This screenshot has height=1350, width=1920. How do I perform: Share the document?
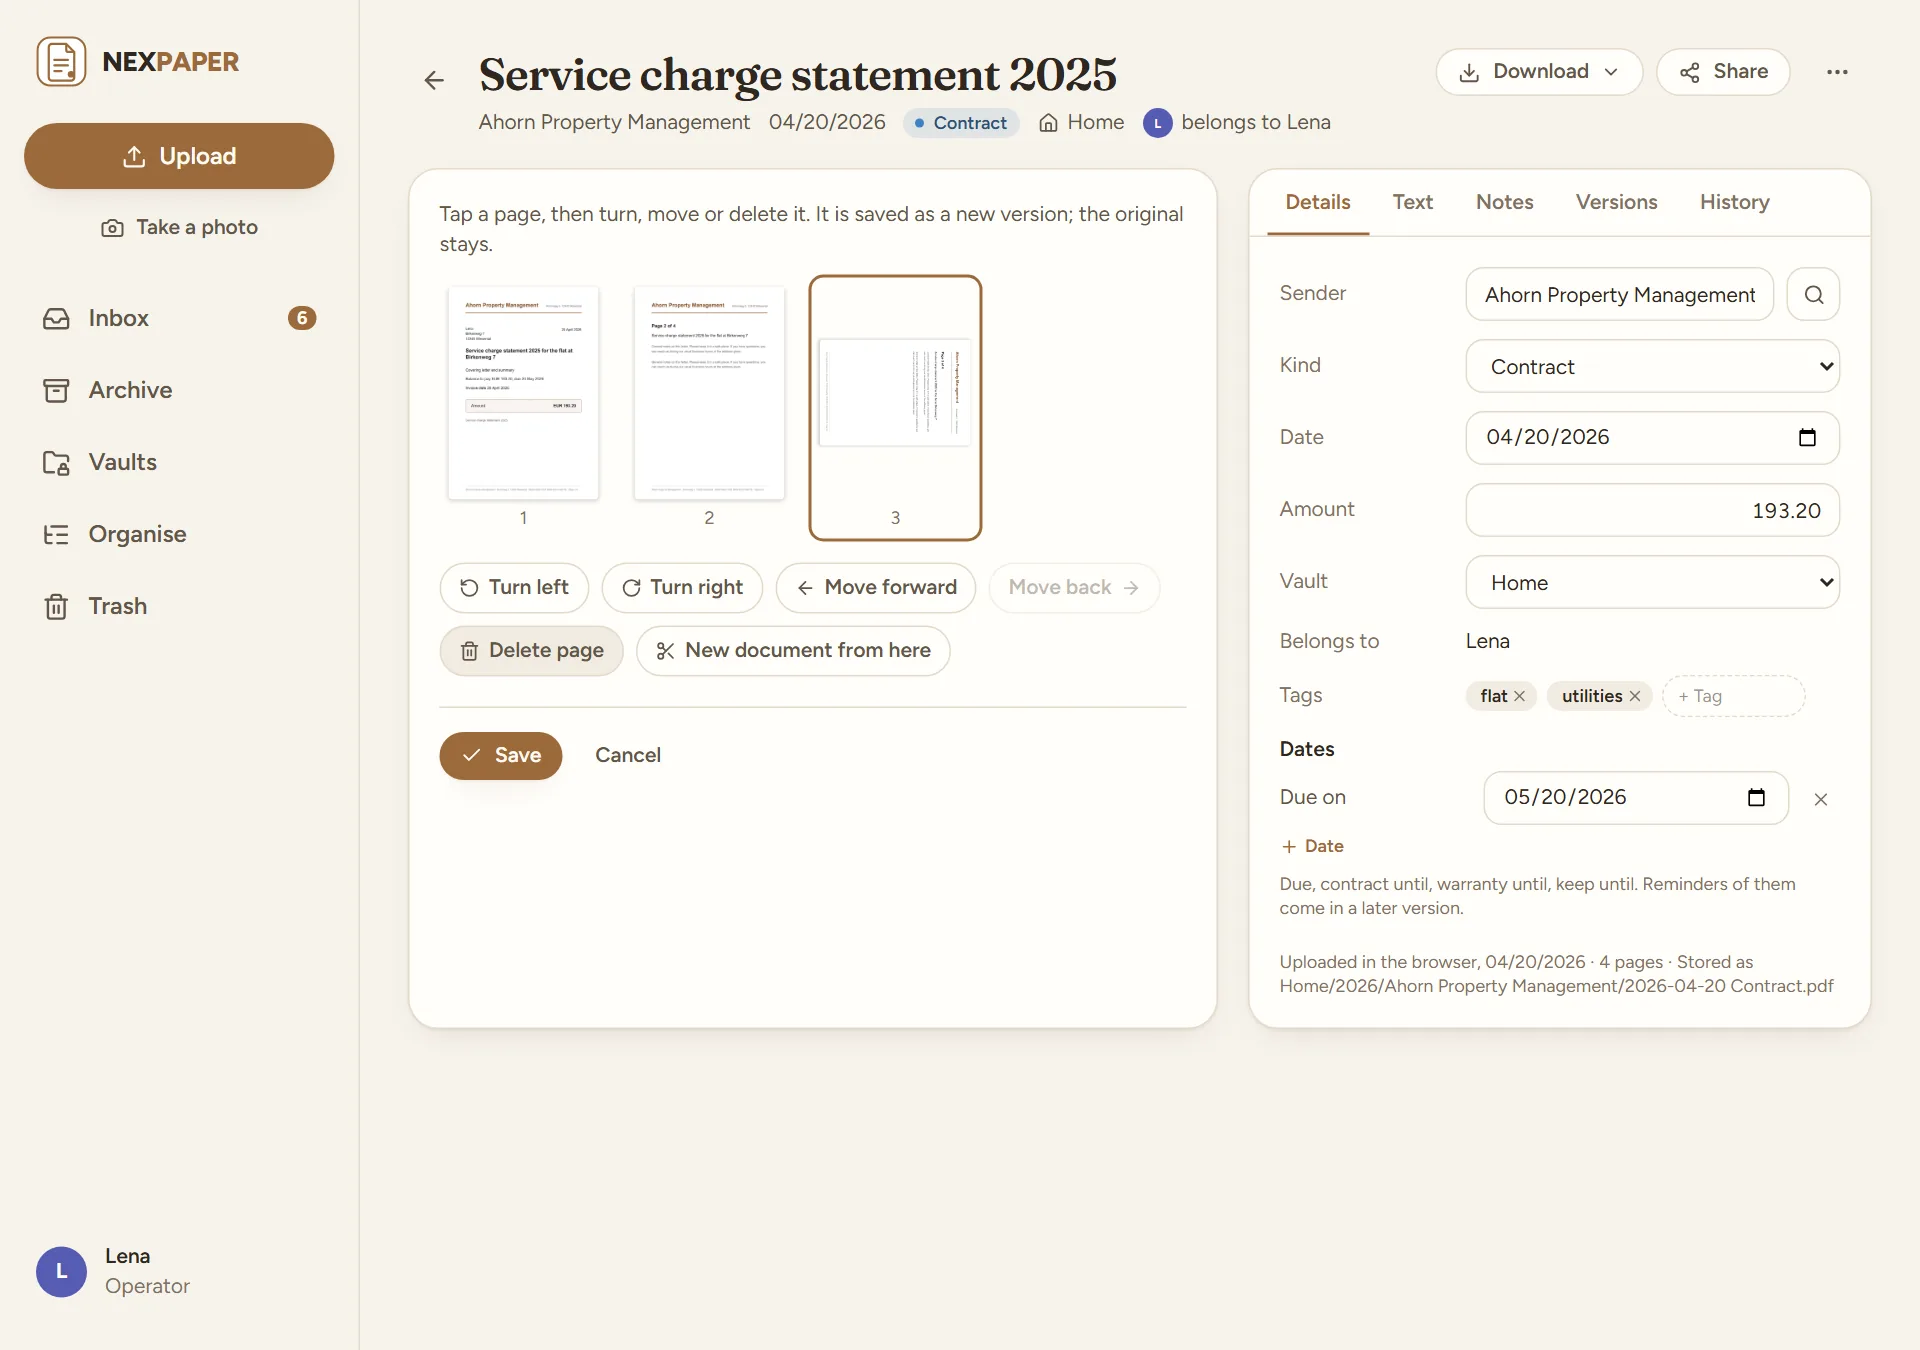[1723, 72]
